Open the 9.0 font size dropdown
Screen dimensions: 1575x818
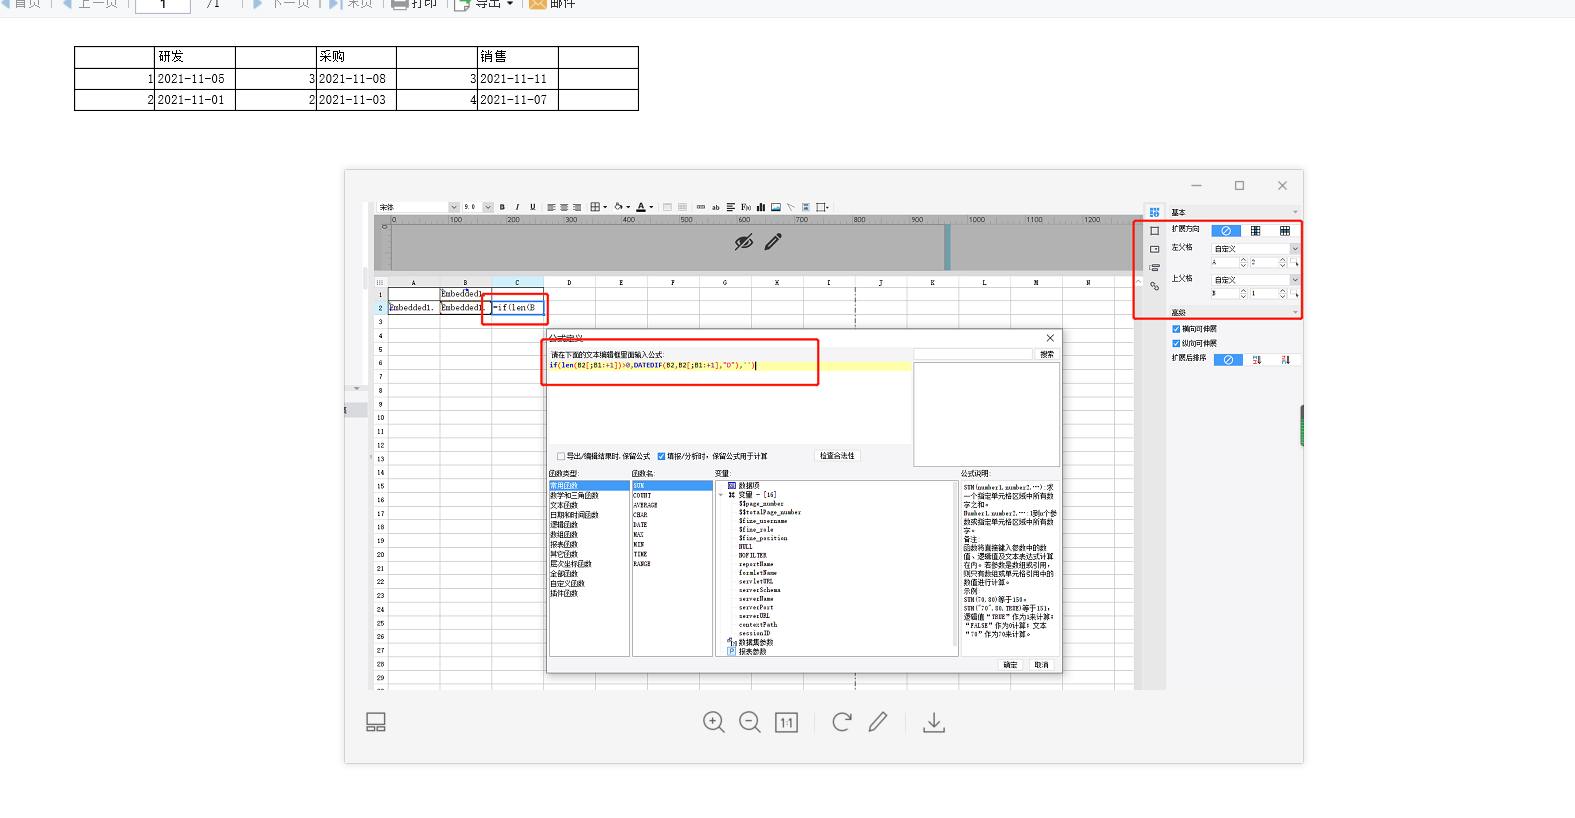[488, 207]
